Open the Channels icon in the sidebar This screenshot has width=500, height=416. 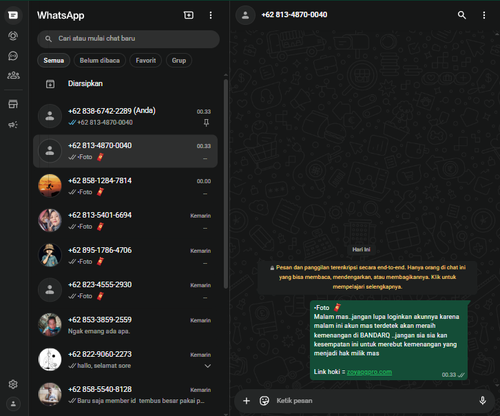click(13, 56)
